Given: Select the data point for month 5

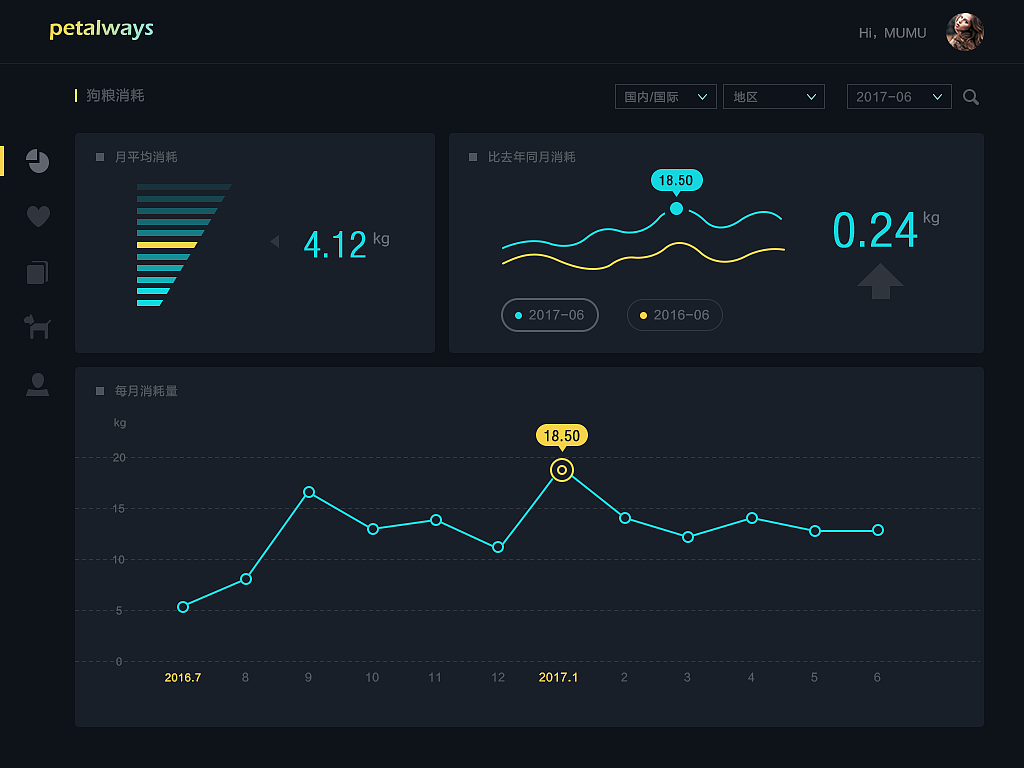Looking at the screenshot, I should point(814,531).
